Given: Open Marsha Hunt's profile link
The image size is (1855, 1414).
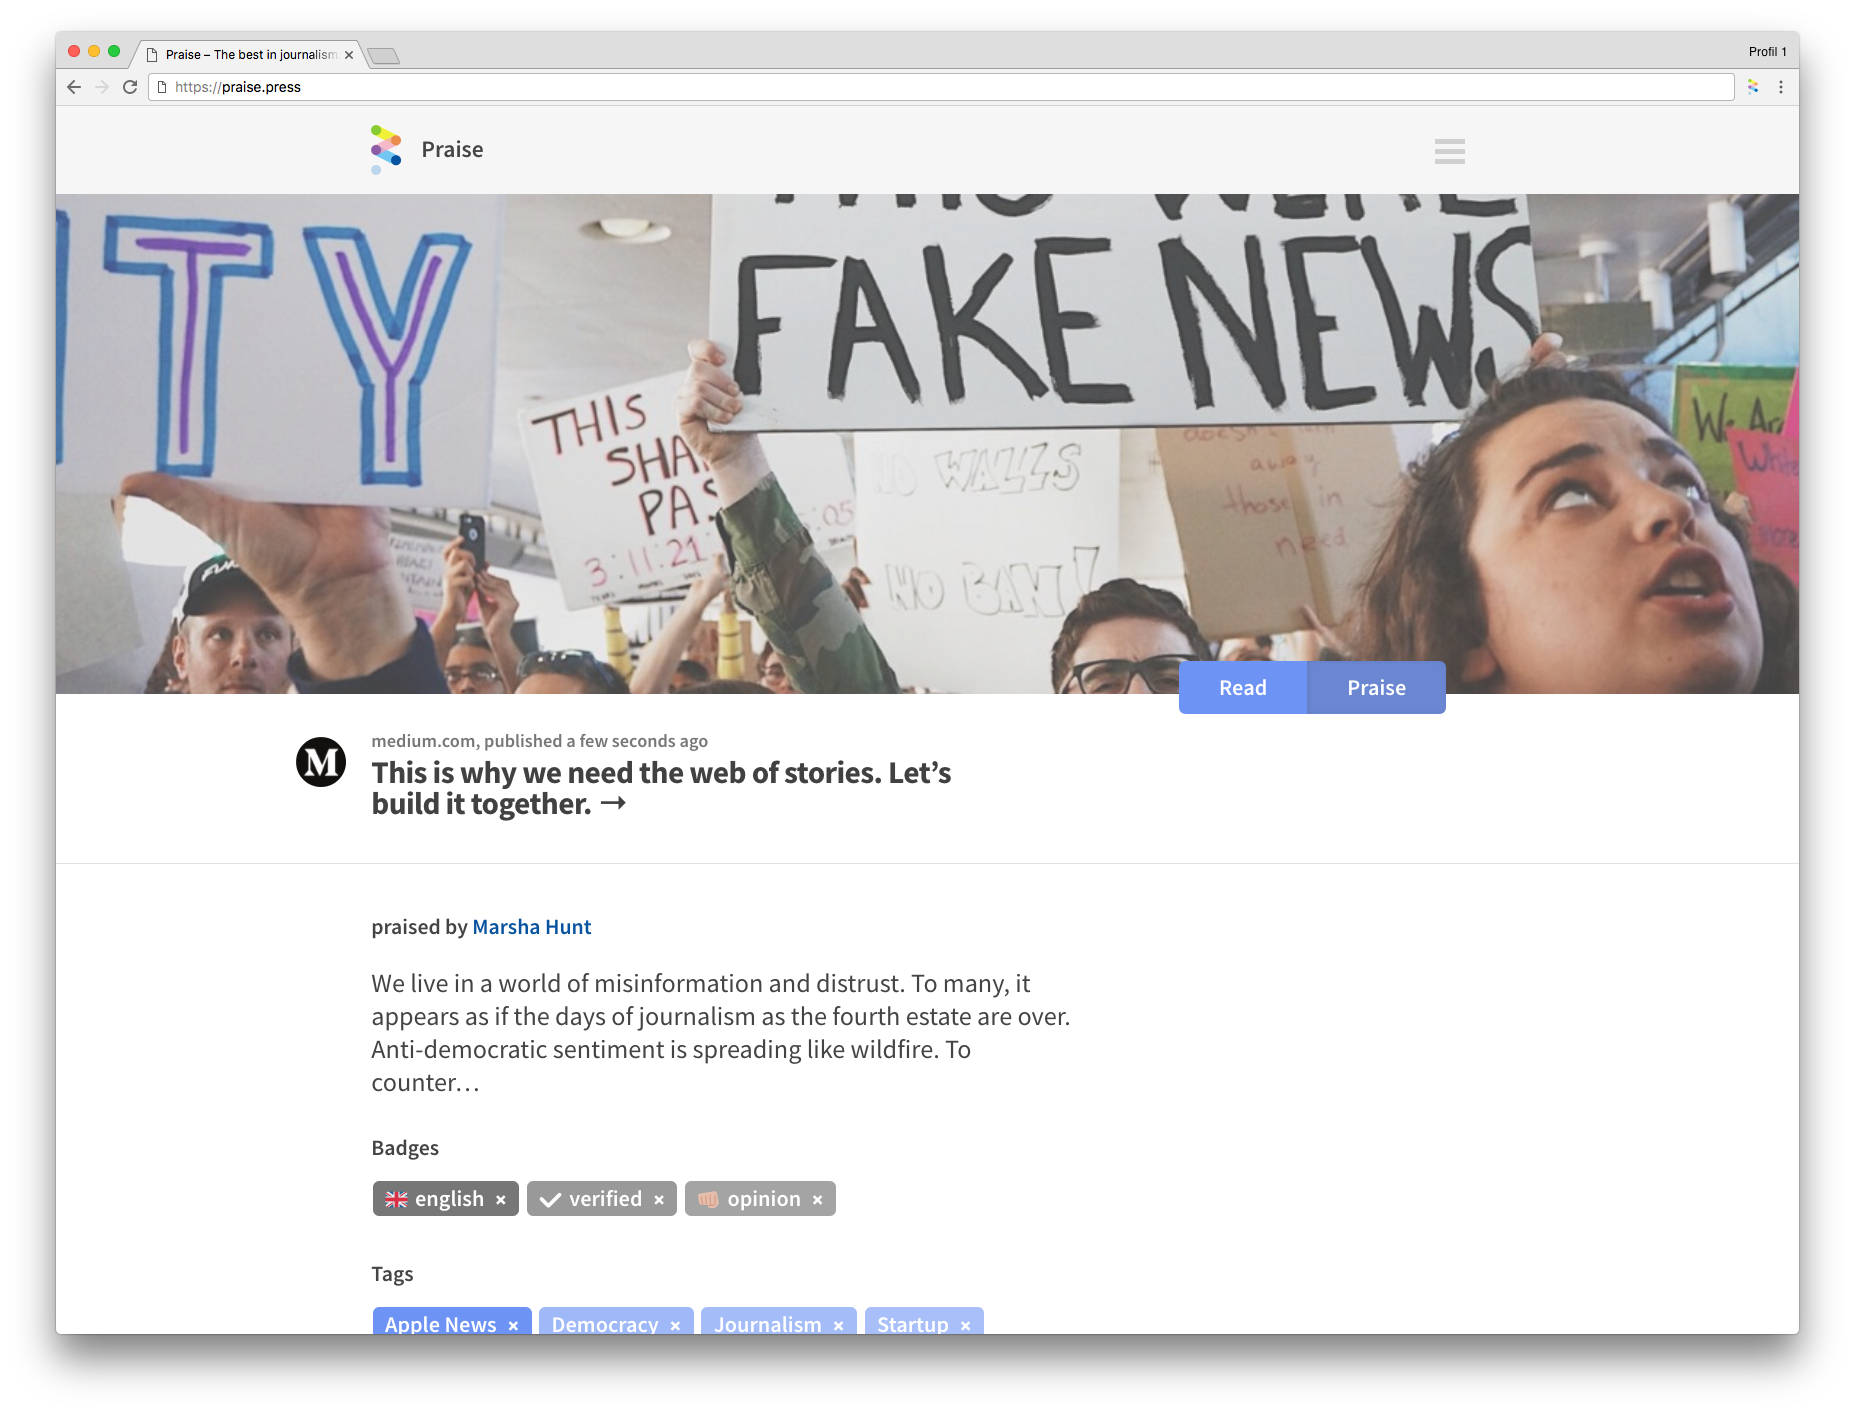Looking at the screenshot, I should (x=532, y=927).
